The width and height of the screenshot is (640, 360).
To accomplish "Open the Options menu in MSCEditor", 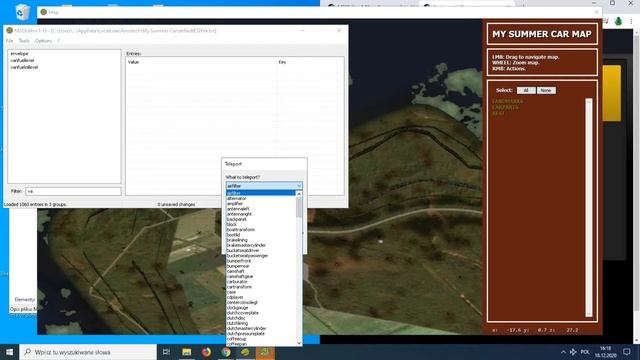I will pyautogui.click(x=43, y=41).
